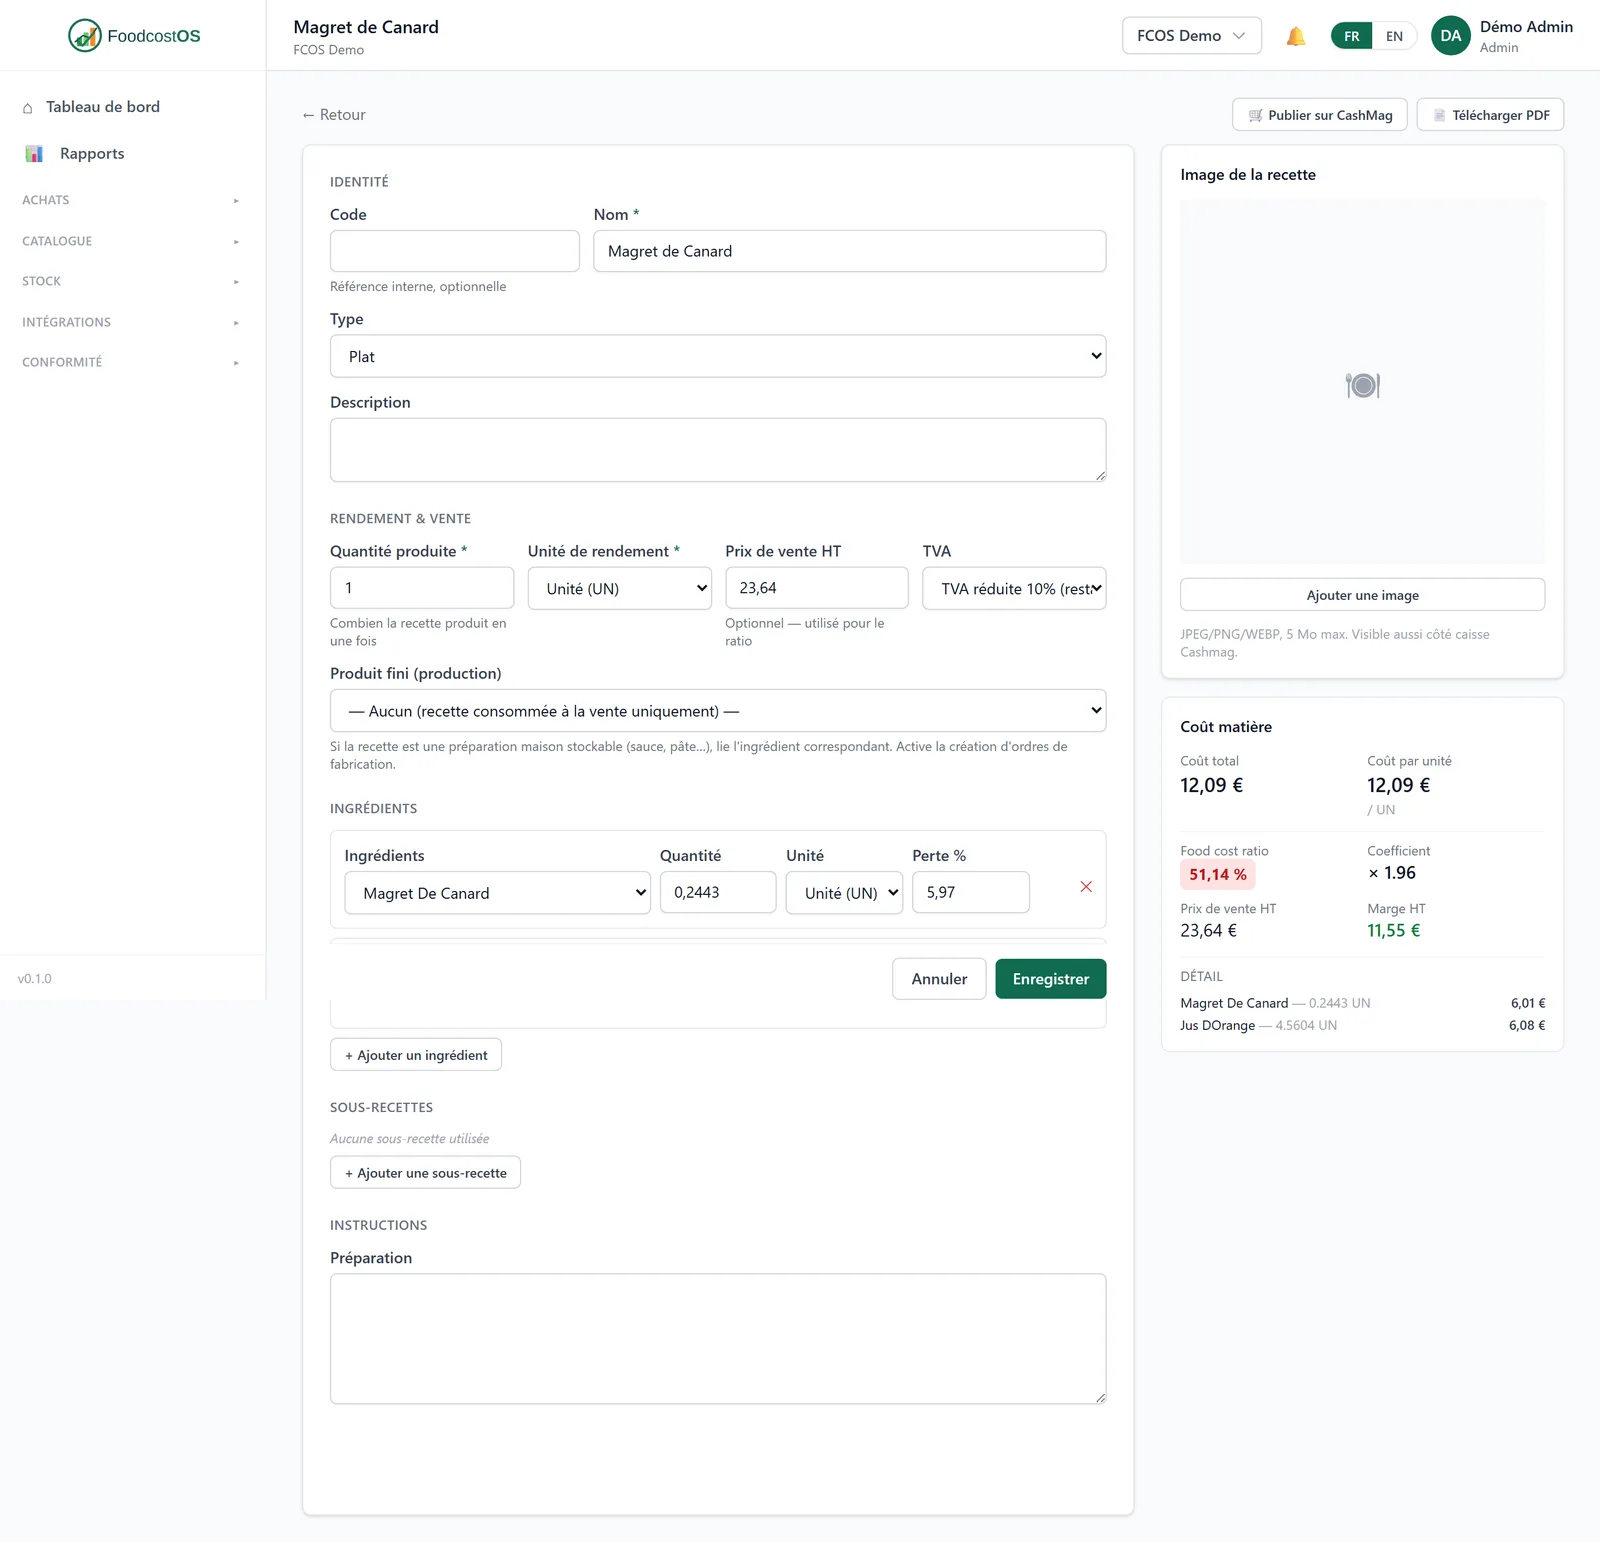Viewport: 1600px width, 1542px height.
Task: Click Ajouter une image button
Action: (x=1362, y=595)
